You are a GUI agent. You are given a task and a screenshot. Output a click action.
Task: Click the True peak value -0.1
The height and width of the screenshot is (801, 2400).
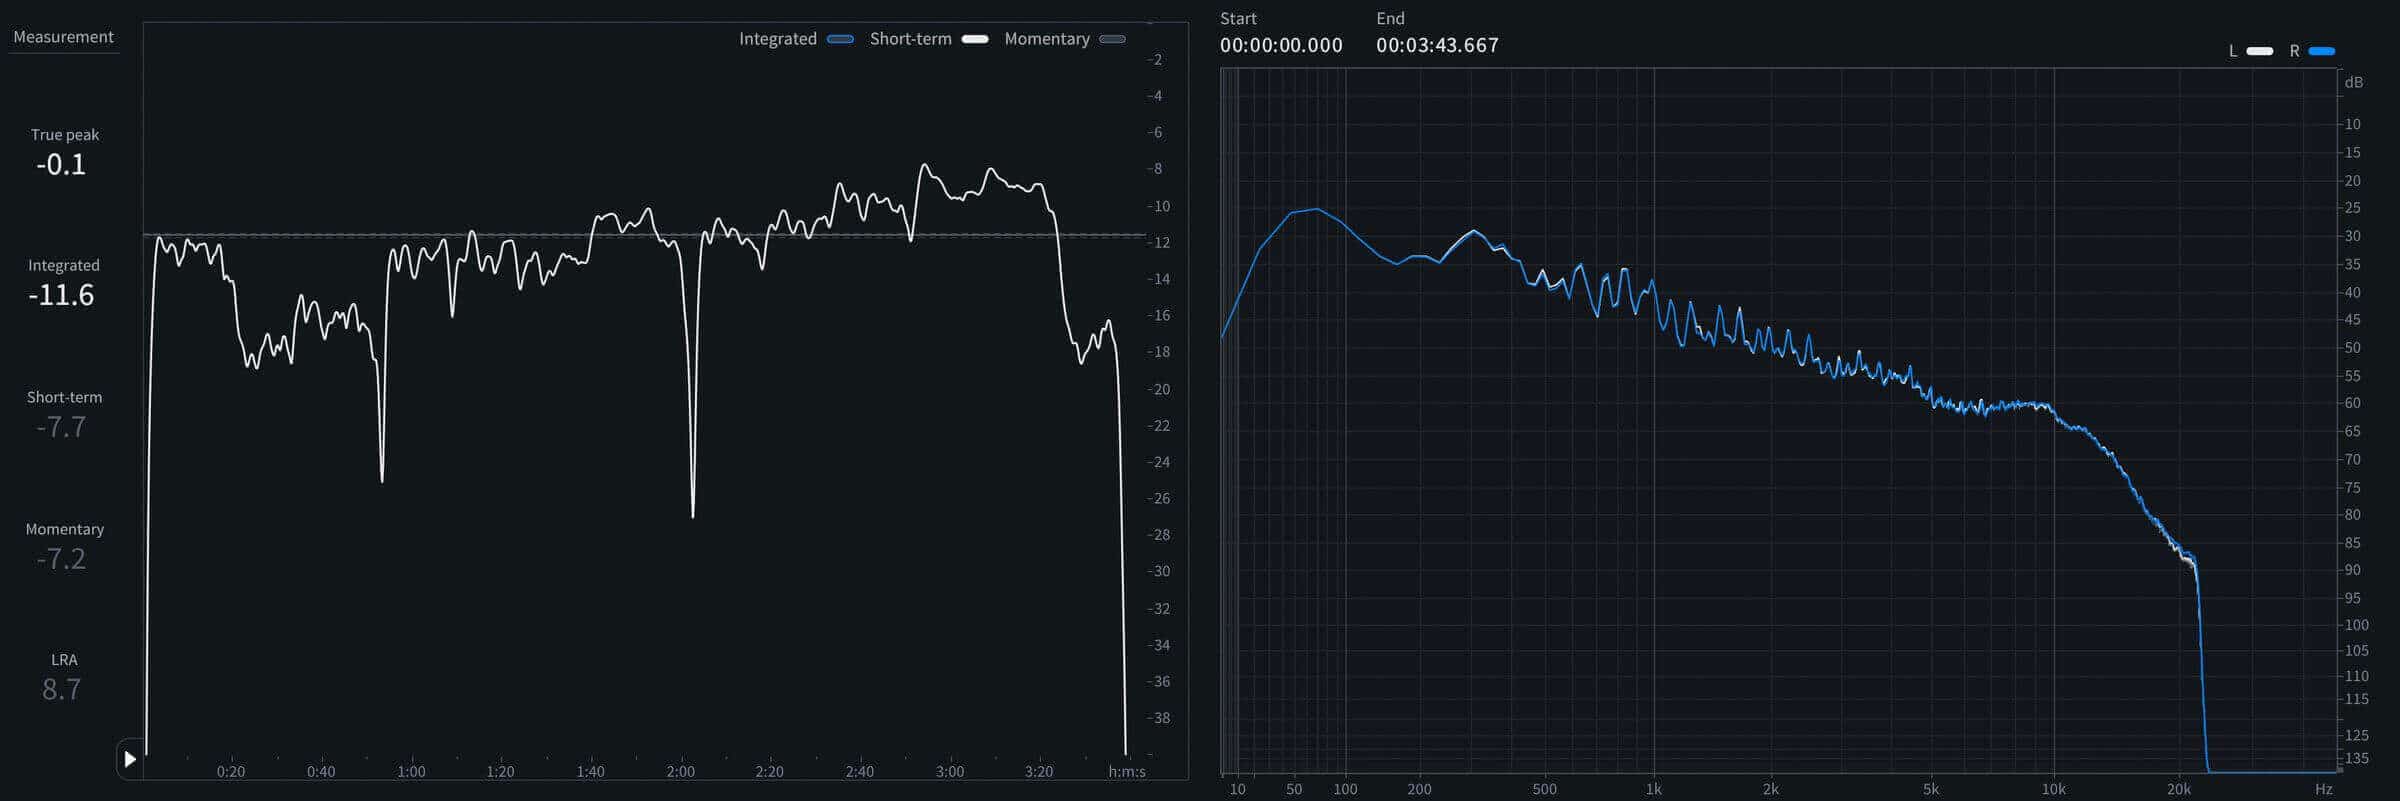pyautogui.click(x=61, y=165)
